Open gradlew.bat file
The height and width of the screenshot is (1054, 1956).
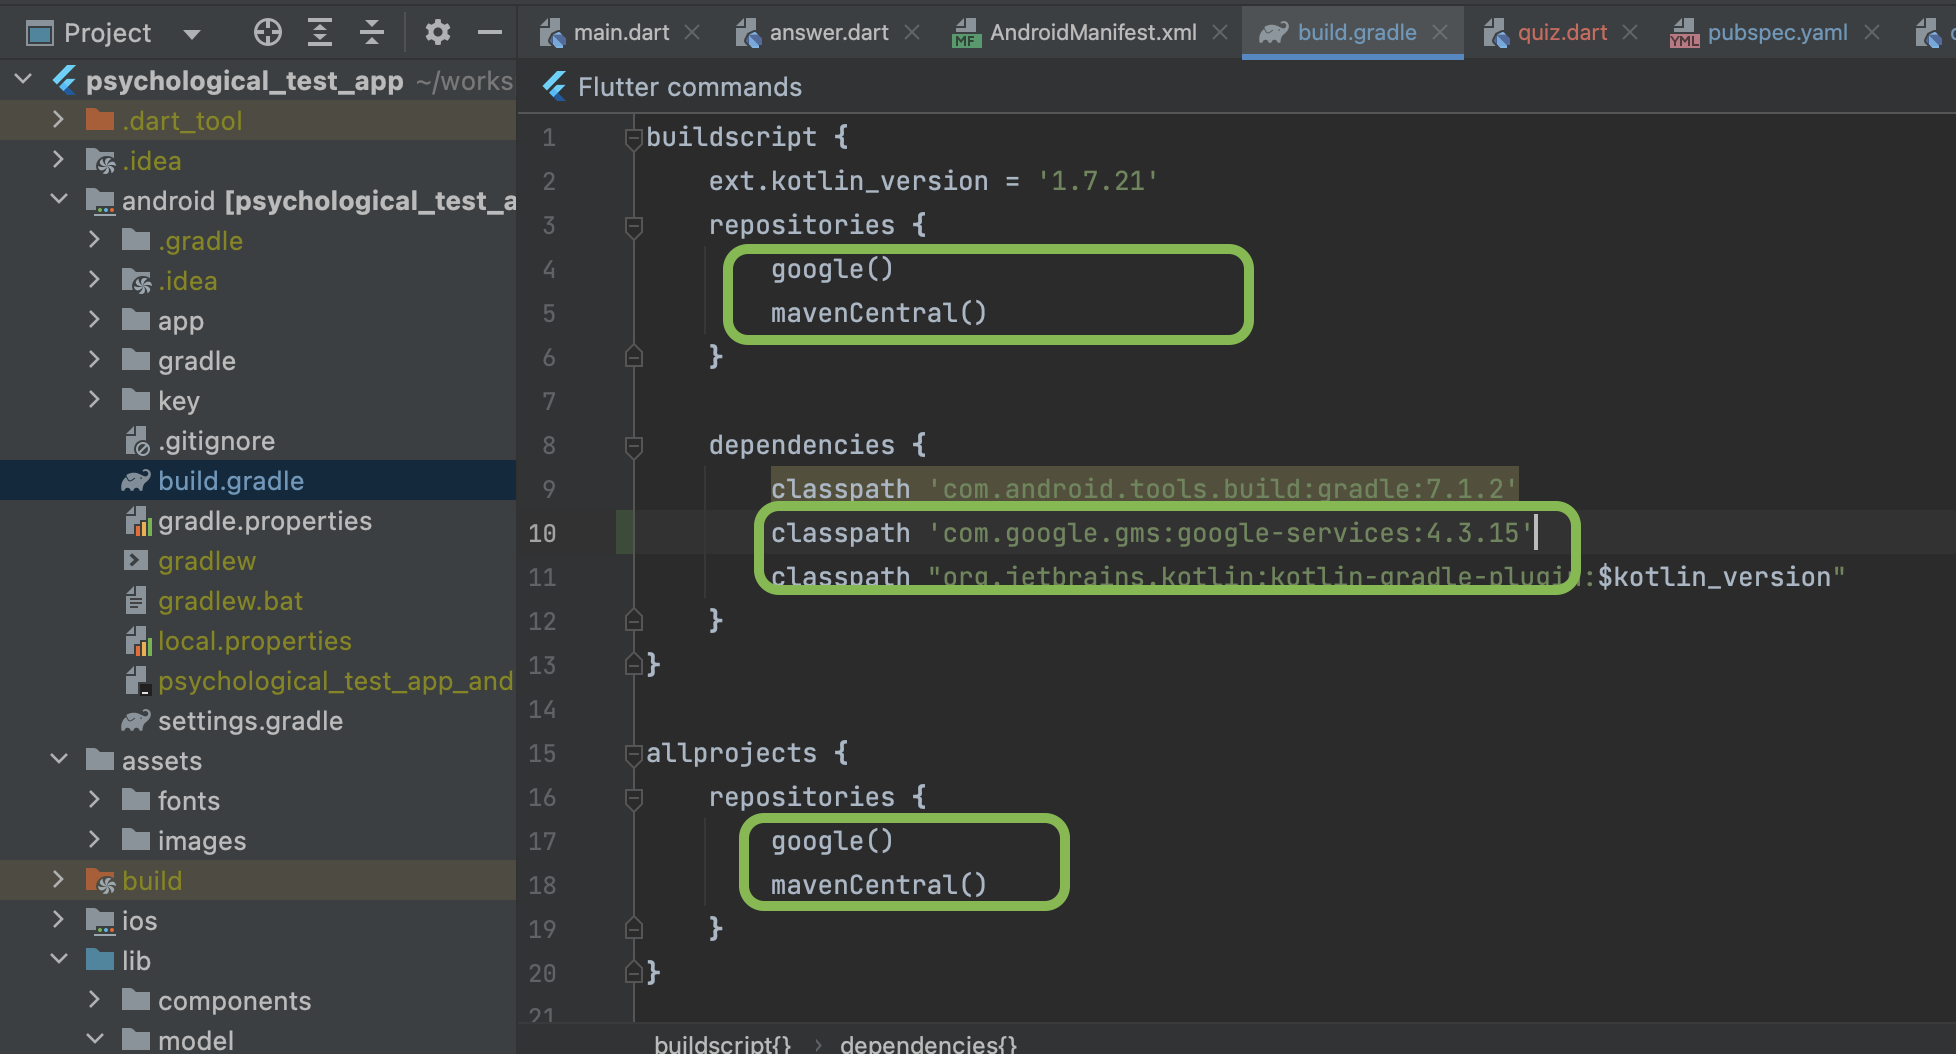coord(258,600)
